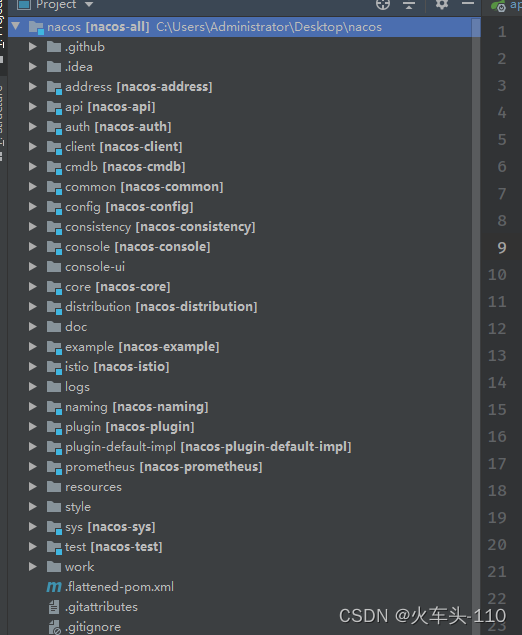Select the nacos-example module folder icon
The height and width of the screenshot is (635, 522).
(54, 347)
